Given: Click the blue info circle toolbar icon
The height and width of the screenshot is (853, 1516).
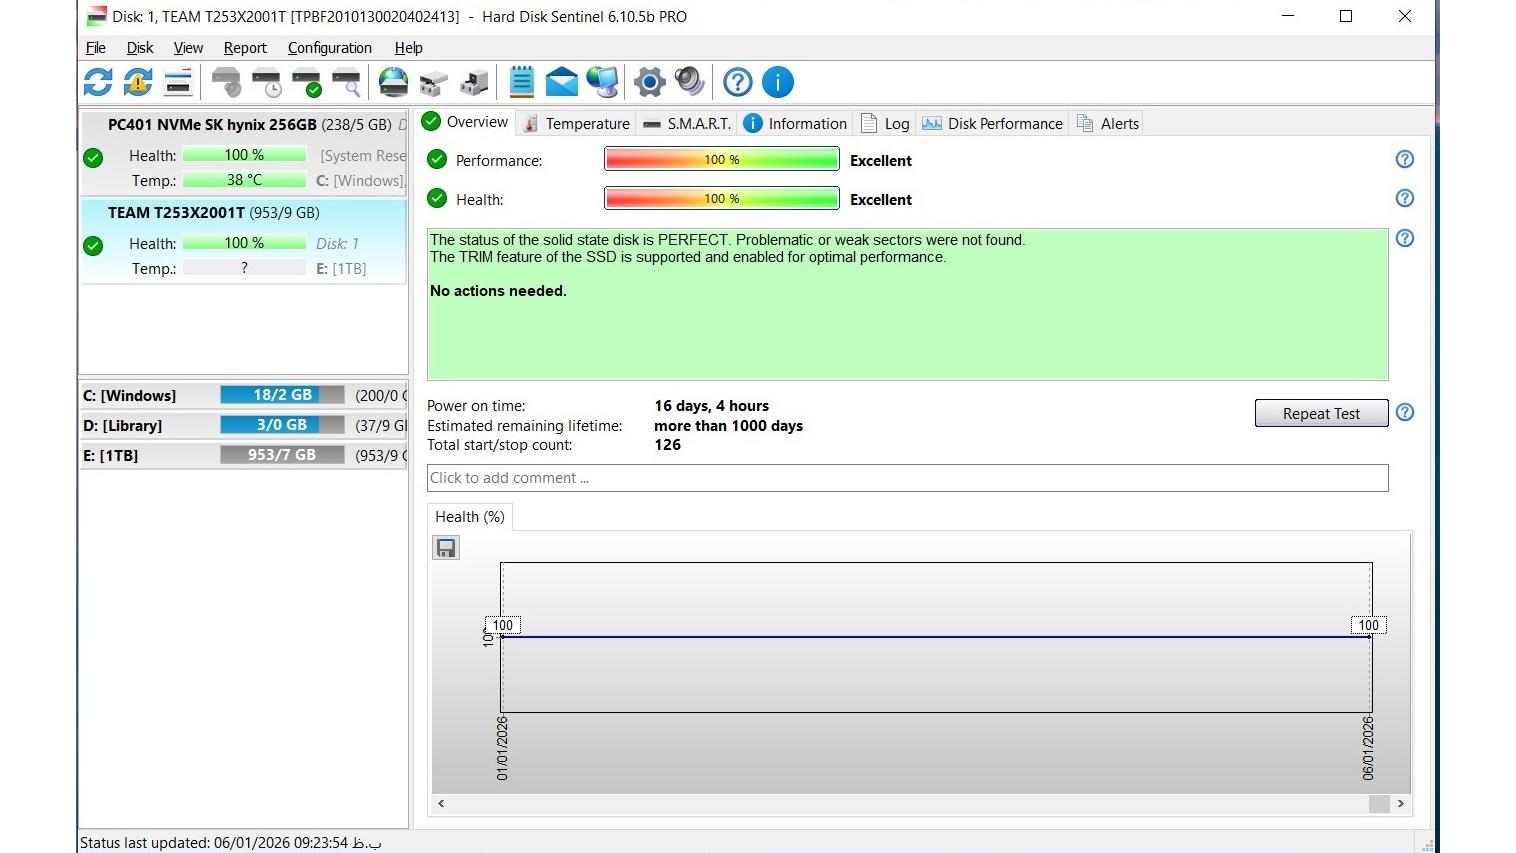Looking at the screenshot, I should point(777,82).
